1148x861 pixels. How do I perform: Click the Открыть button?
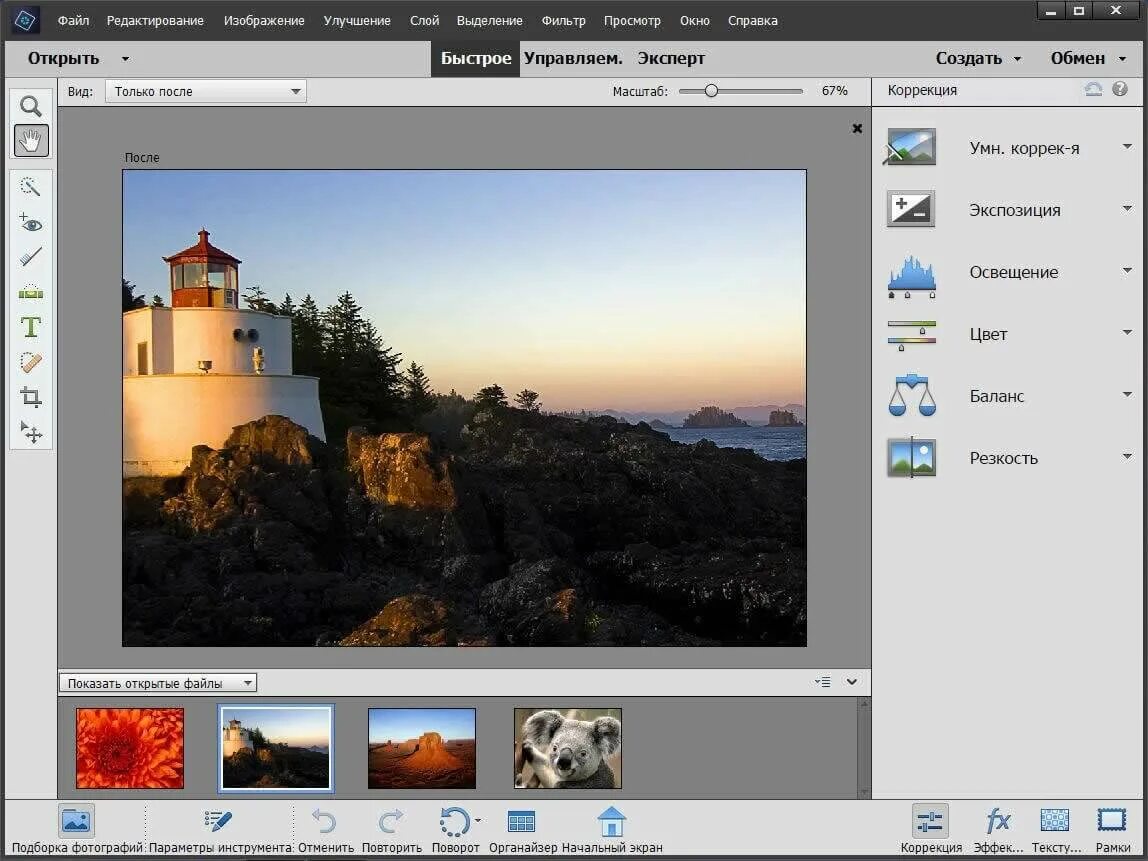click(63, 59)
